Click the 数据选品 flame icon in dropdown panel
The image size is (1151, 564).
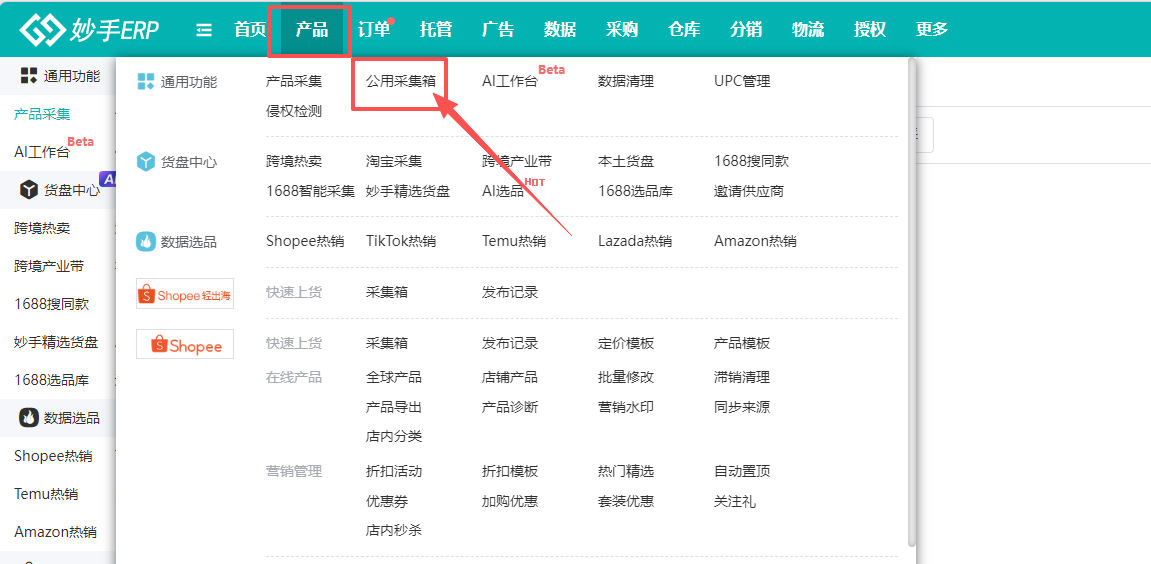pos(146,242)
